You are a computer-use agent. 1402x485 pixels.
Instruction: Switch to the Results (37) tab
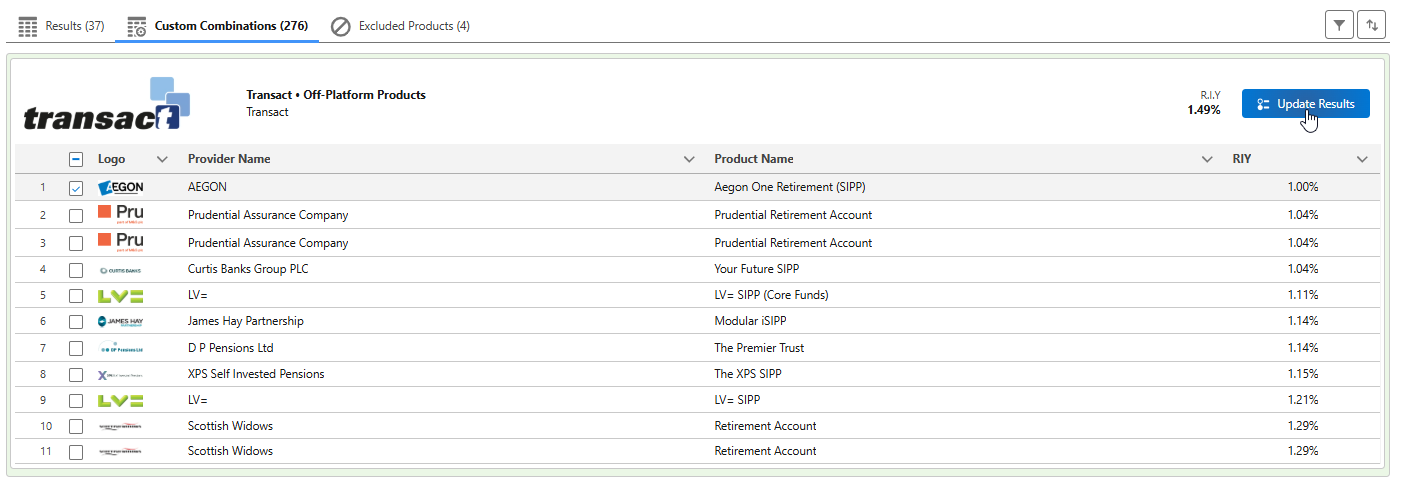(62, 26)
